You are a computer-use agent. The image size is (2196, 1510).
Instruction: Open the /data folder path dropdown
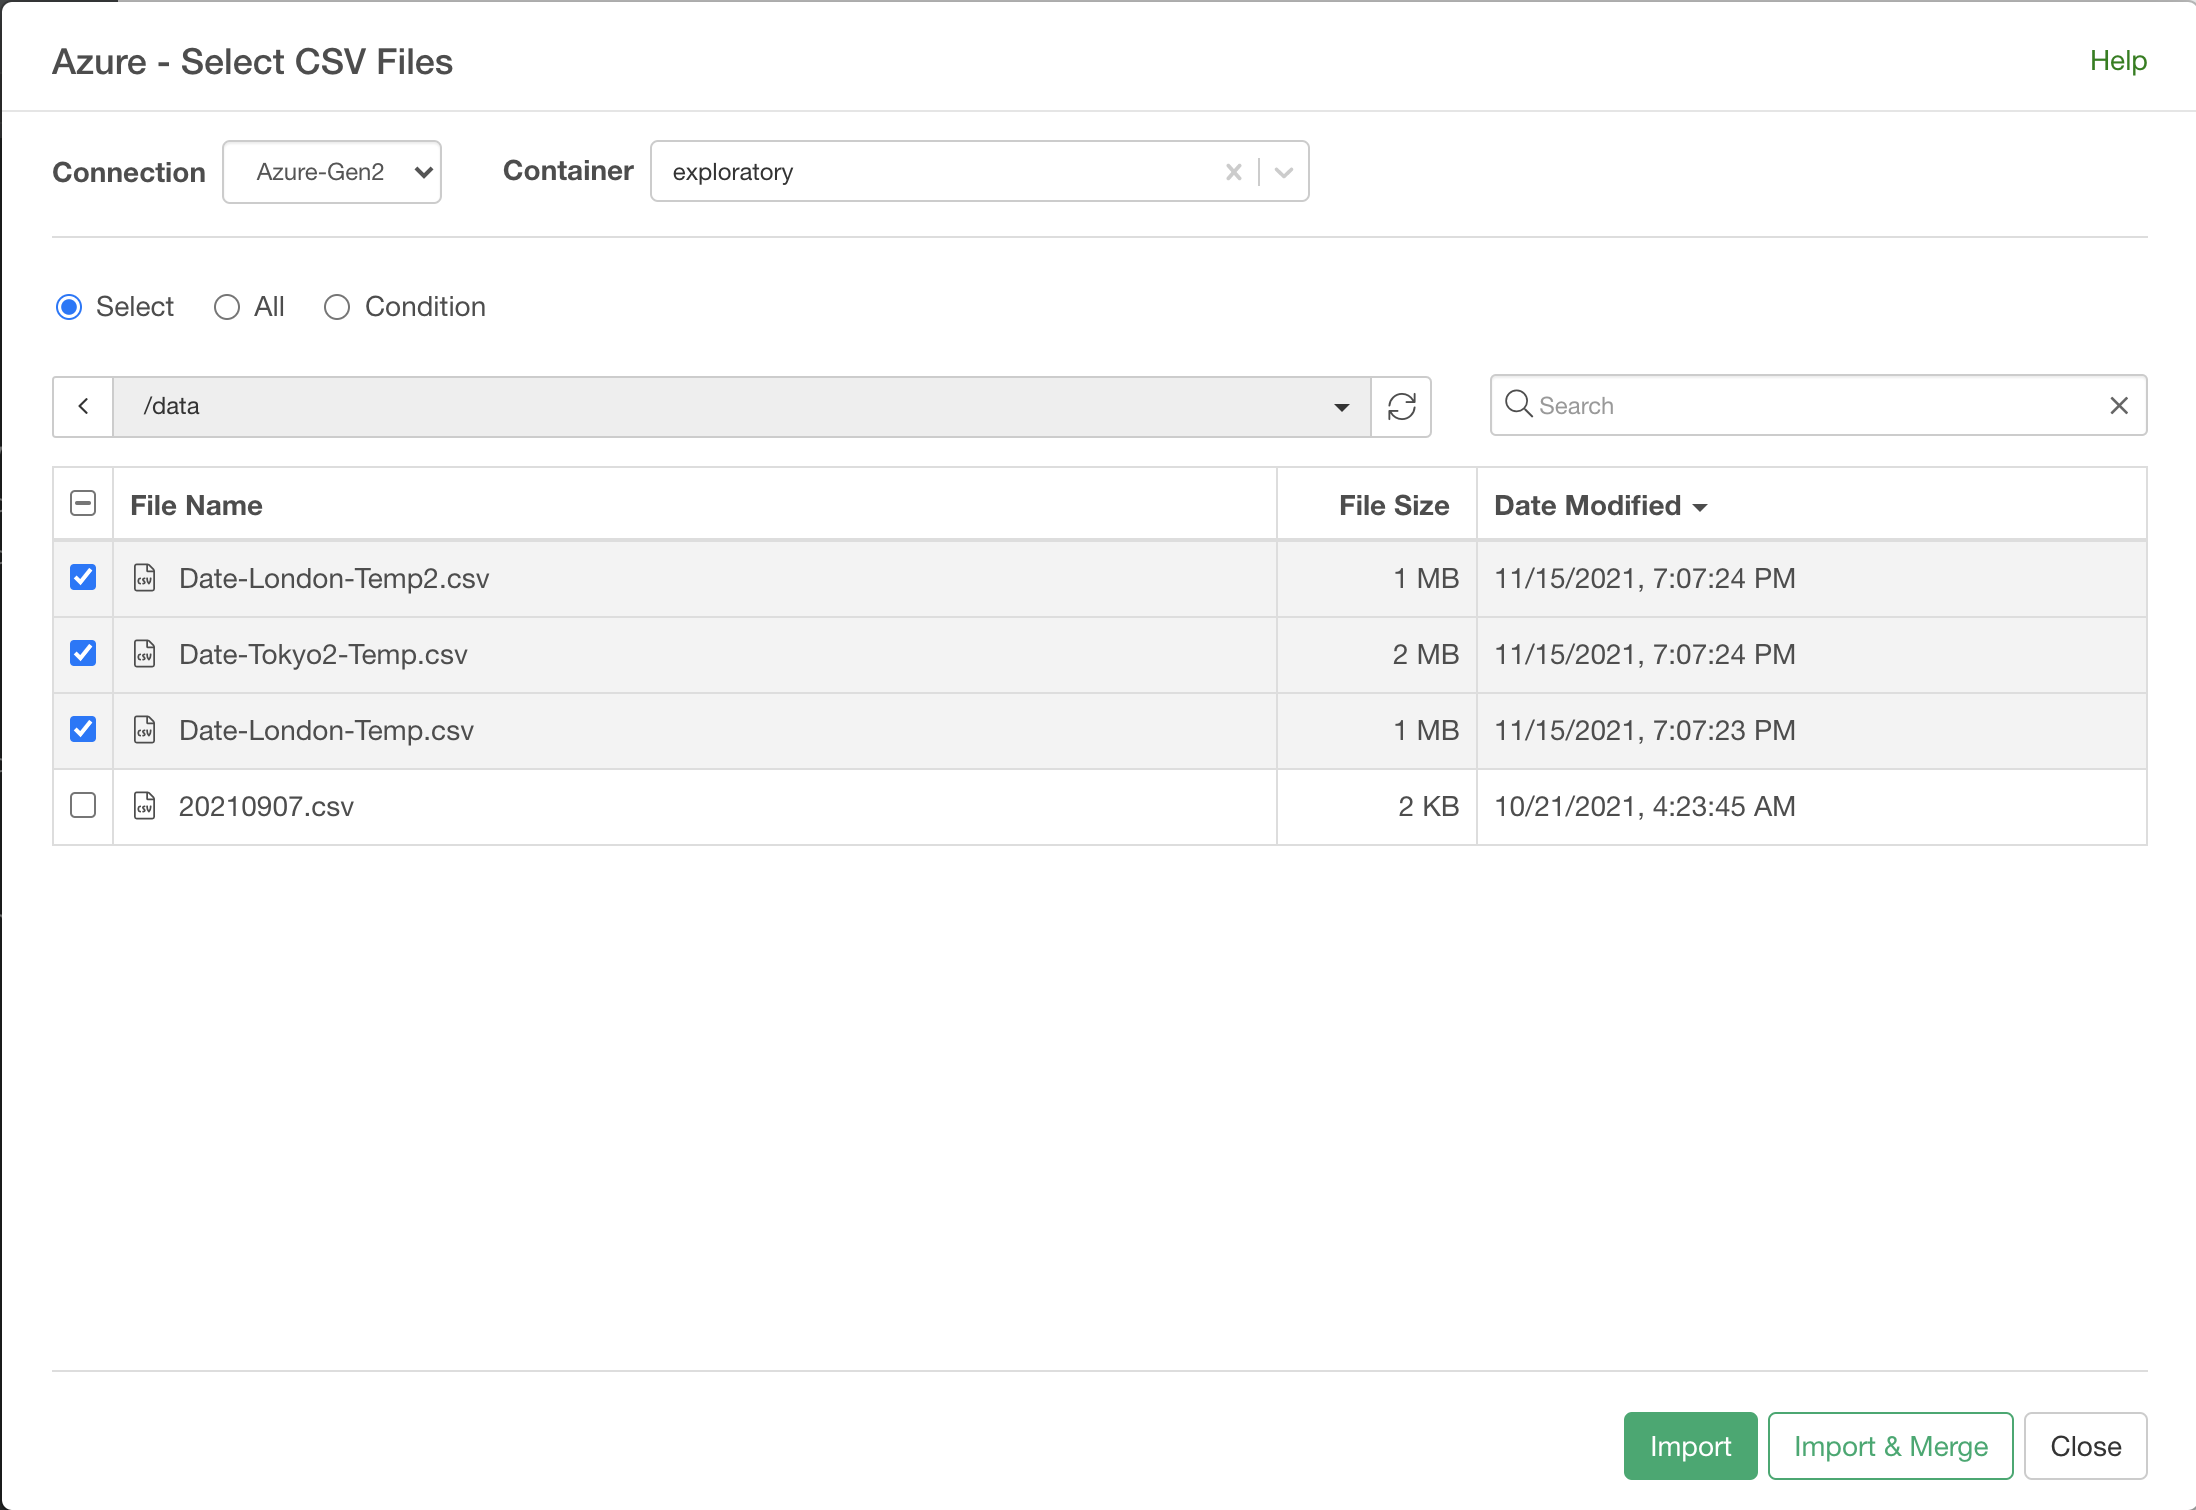[x=1341, y=407]
